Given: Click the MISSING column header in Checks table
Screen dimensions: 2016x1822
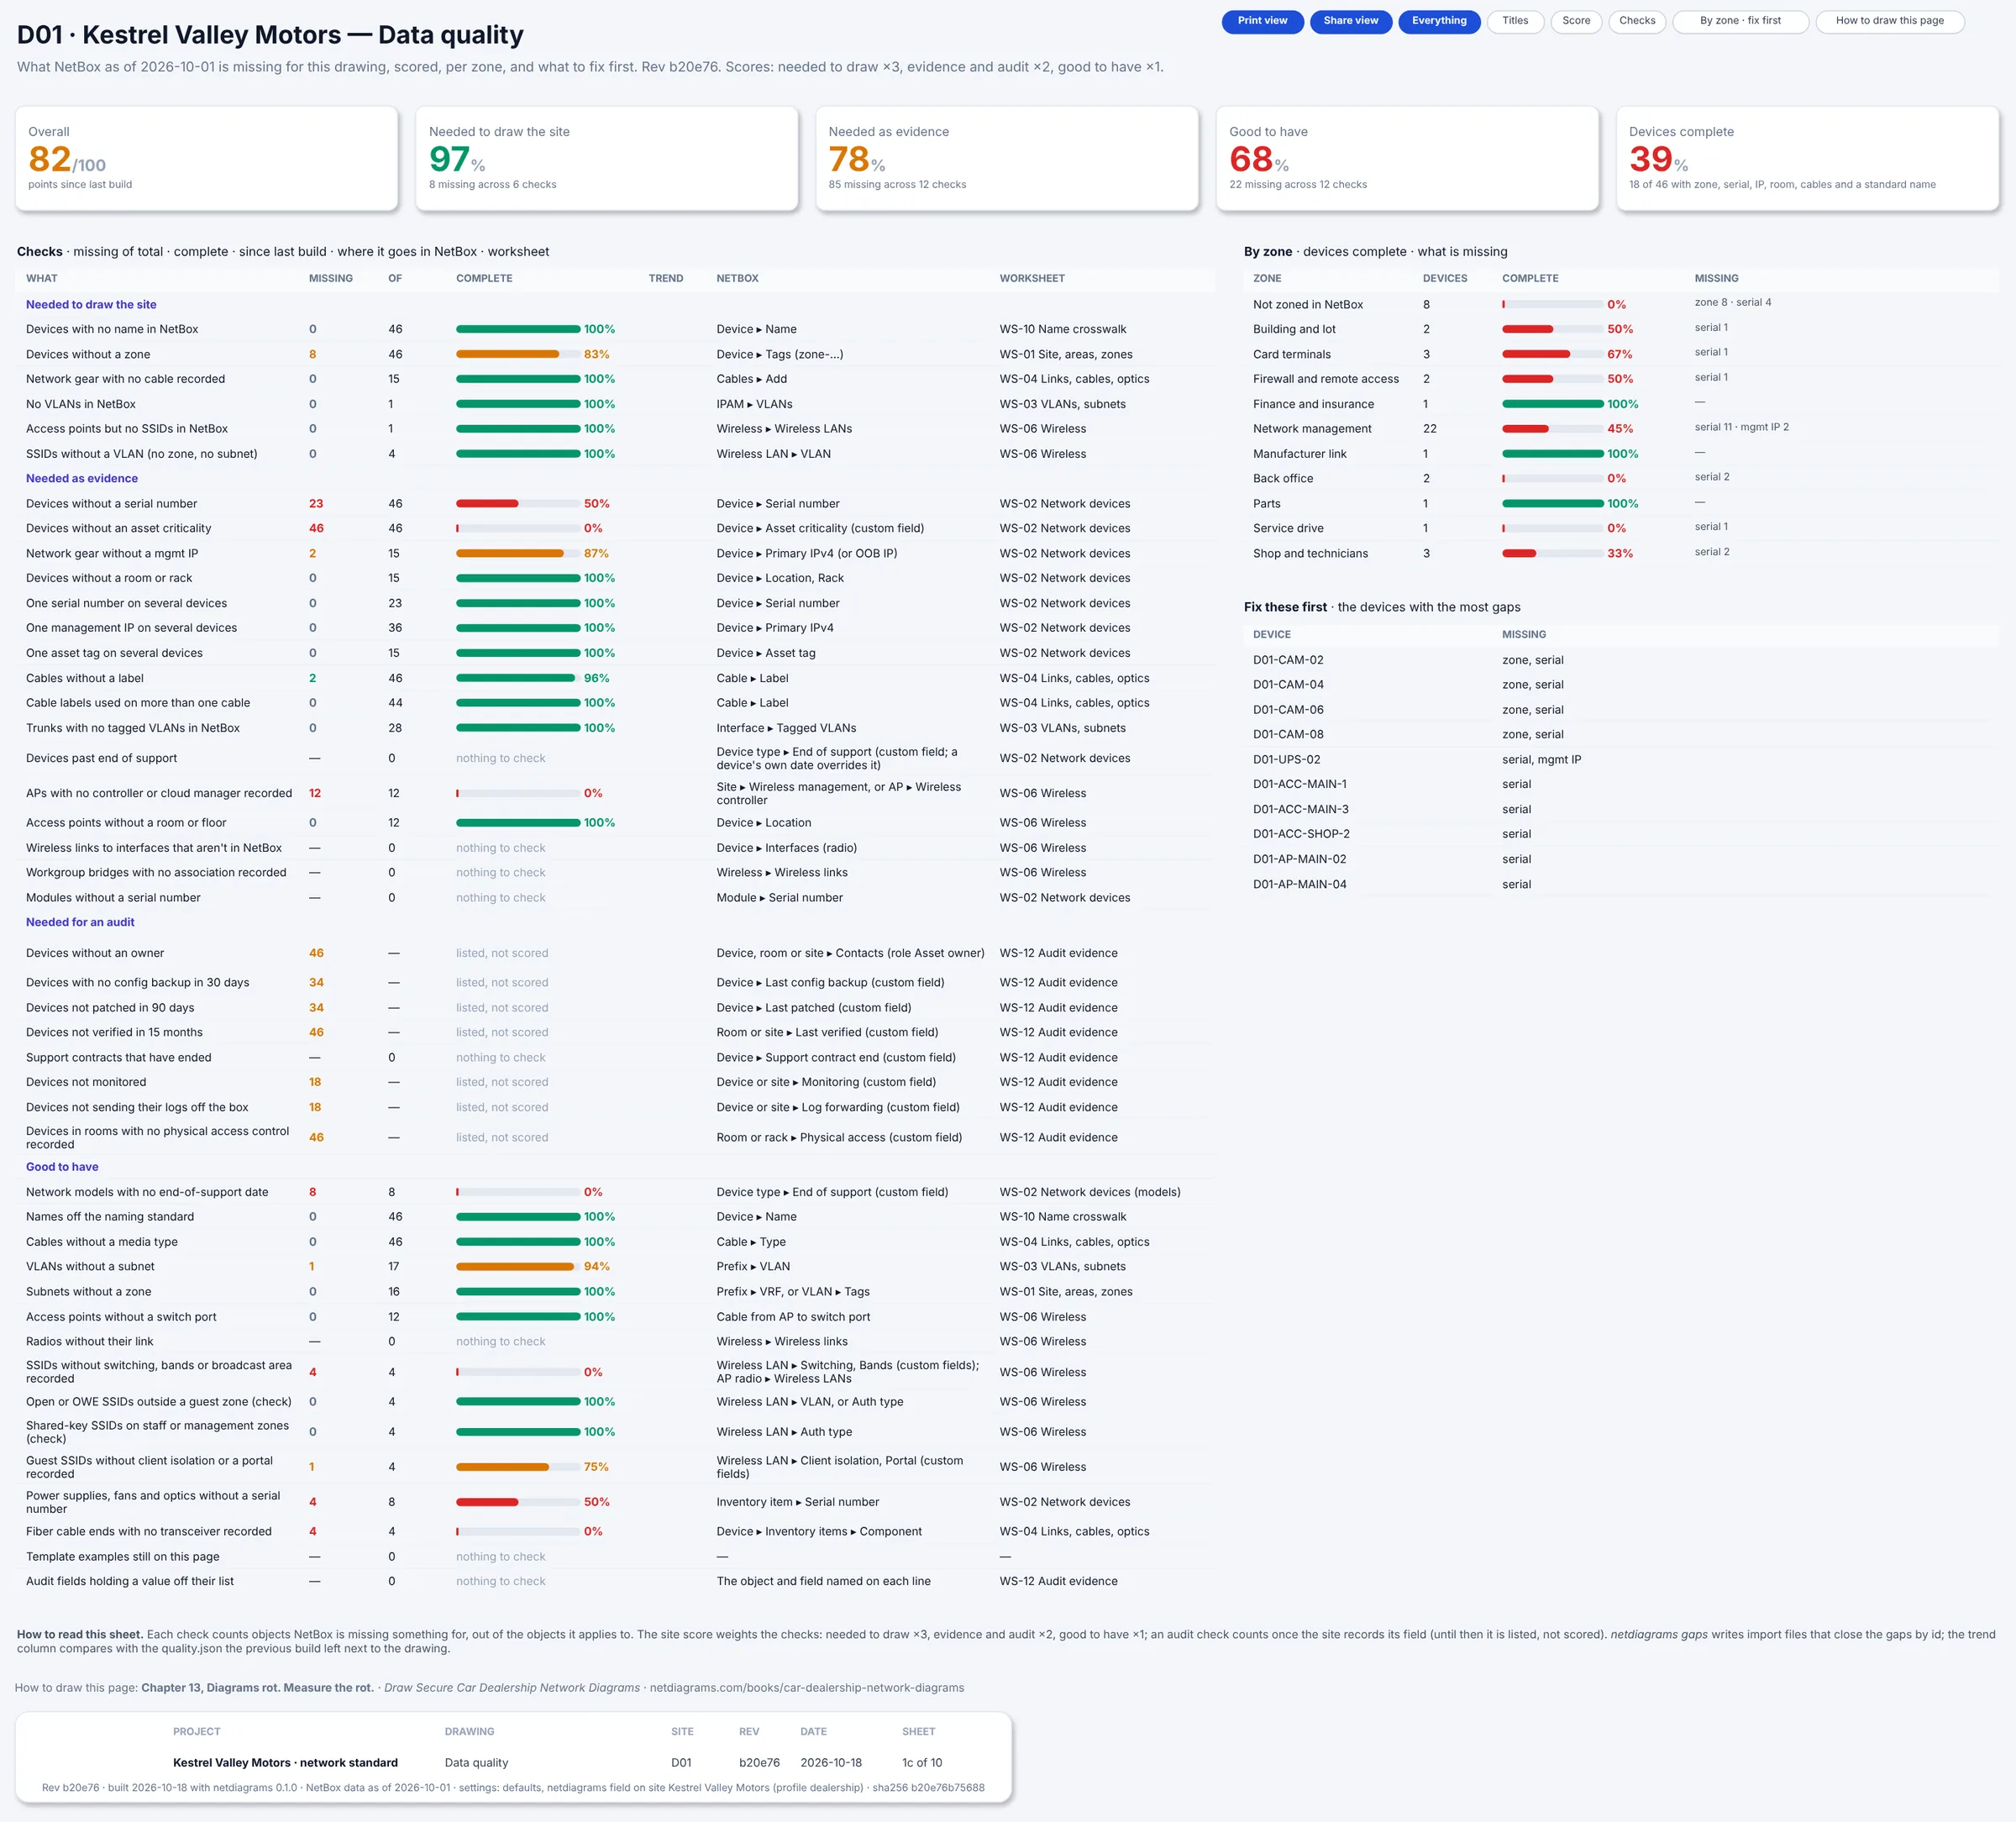Looking at the screenshot, I should [331, 279].
